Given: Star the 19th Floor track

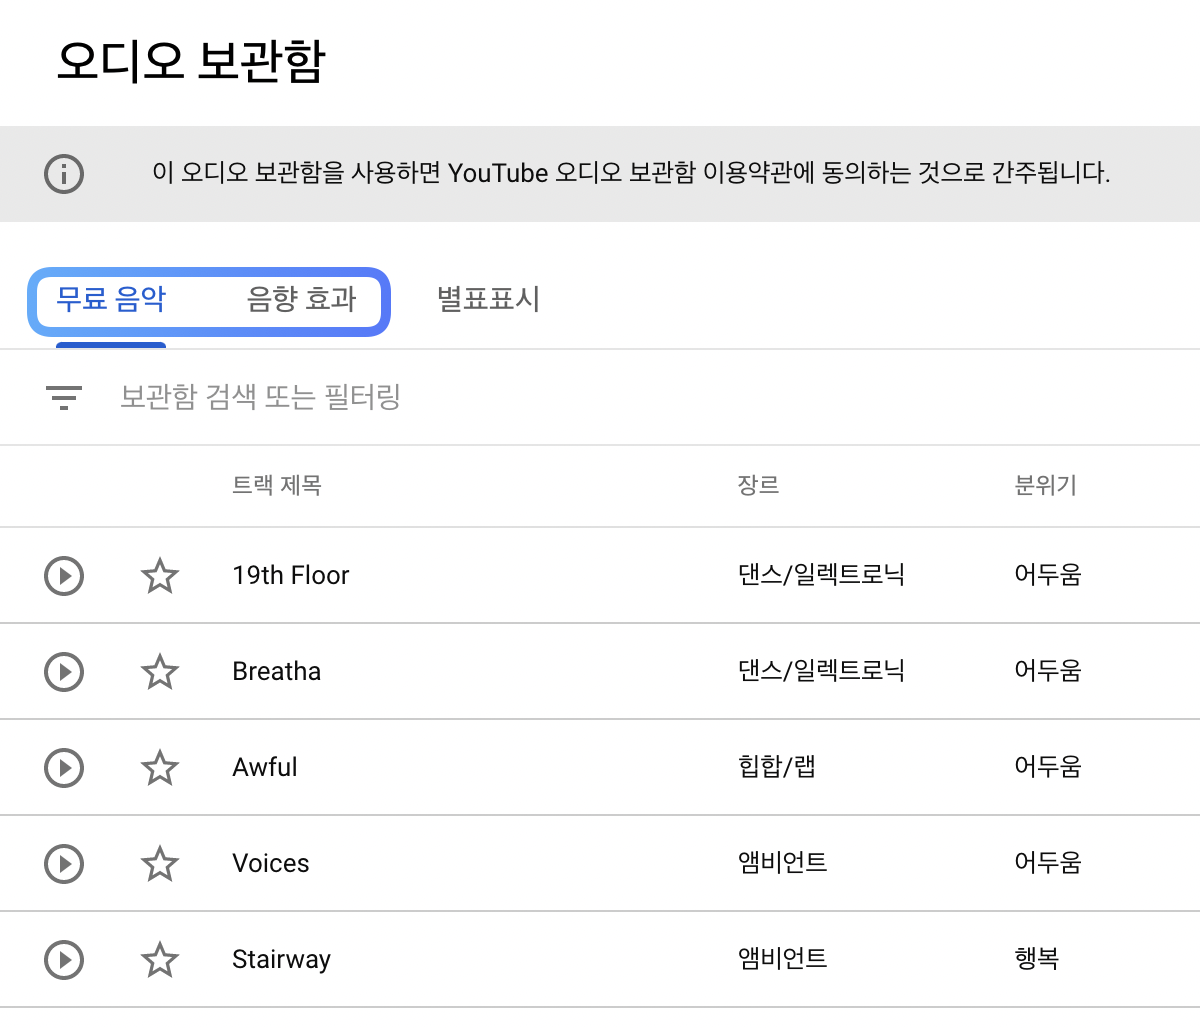Looking at the screenshot, I should coord(160,576).
